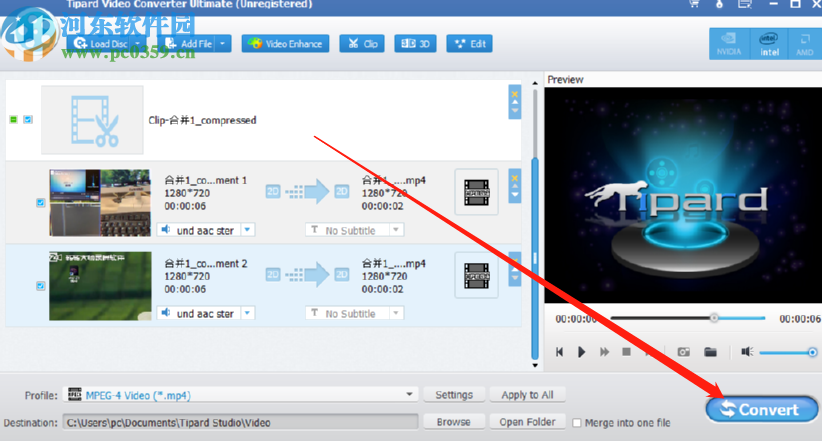Click the segment 2 output name 合并1_....mp4
Image resolution: width=822 pixels, height=441 pixels.
click(x=394, y=263)
